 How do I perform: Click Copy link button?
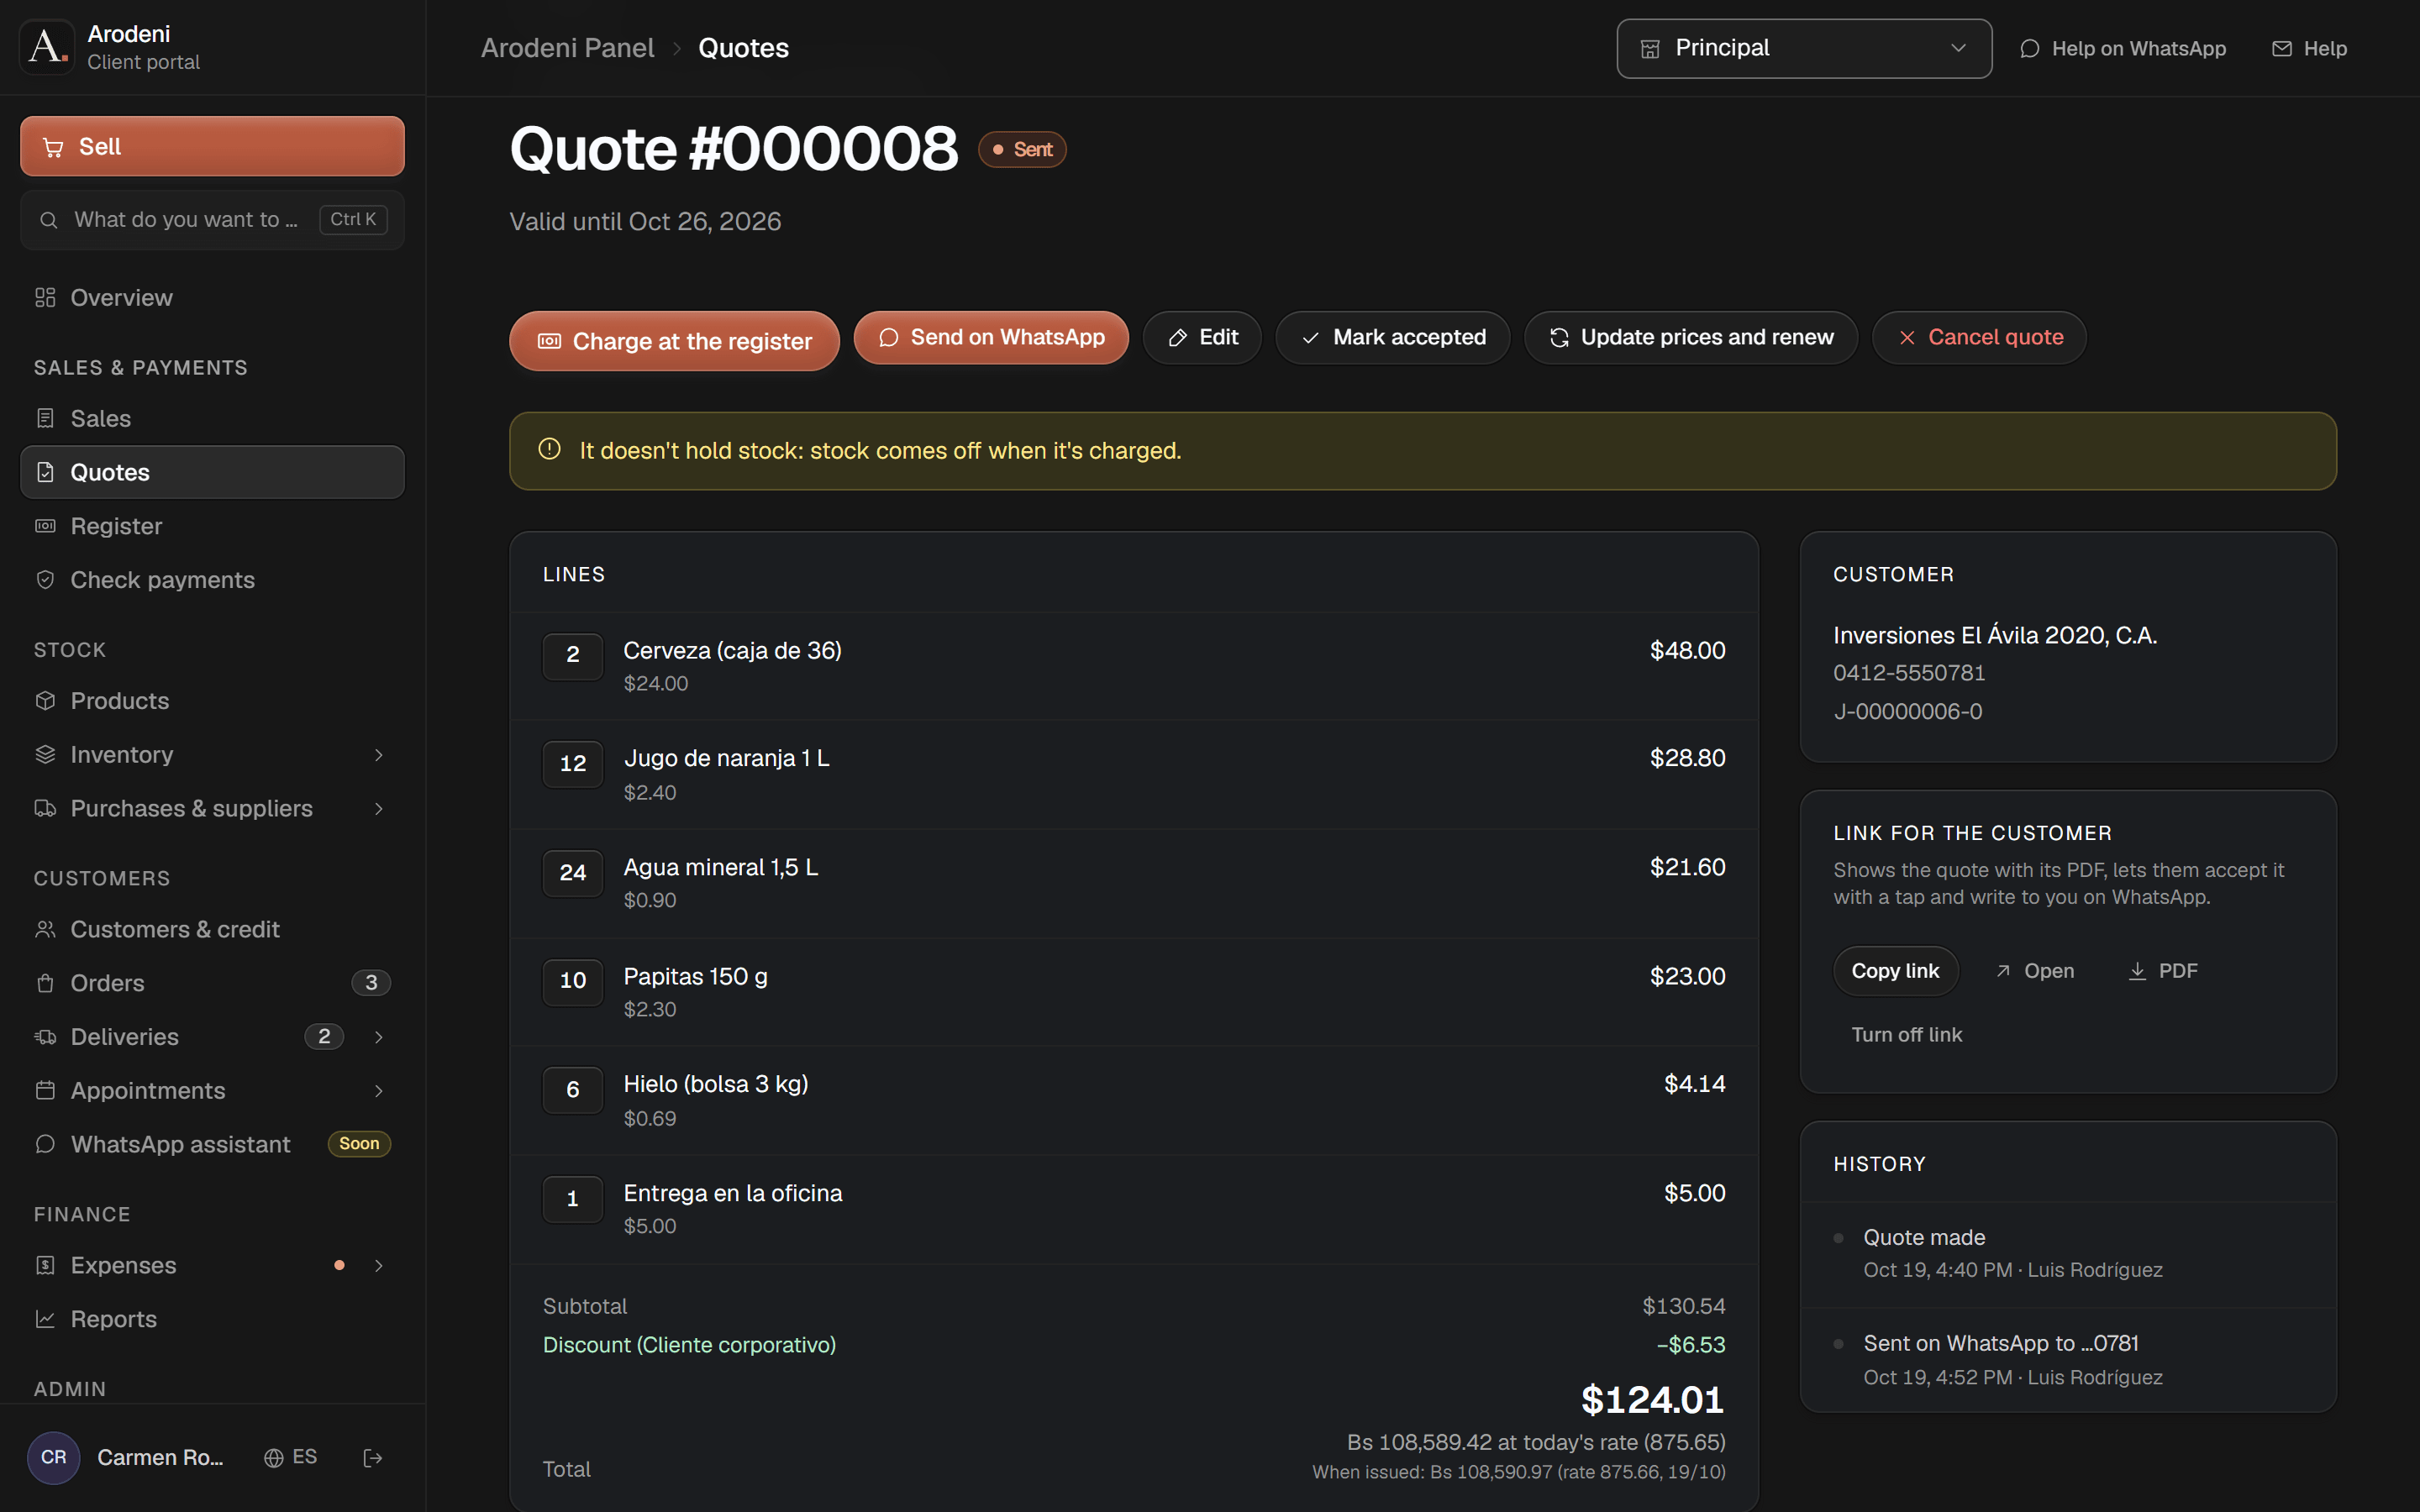point(1895,971)
